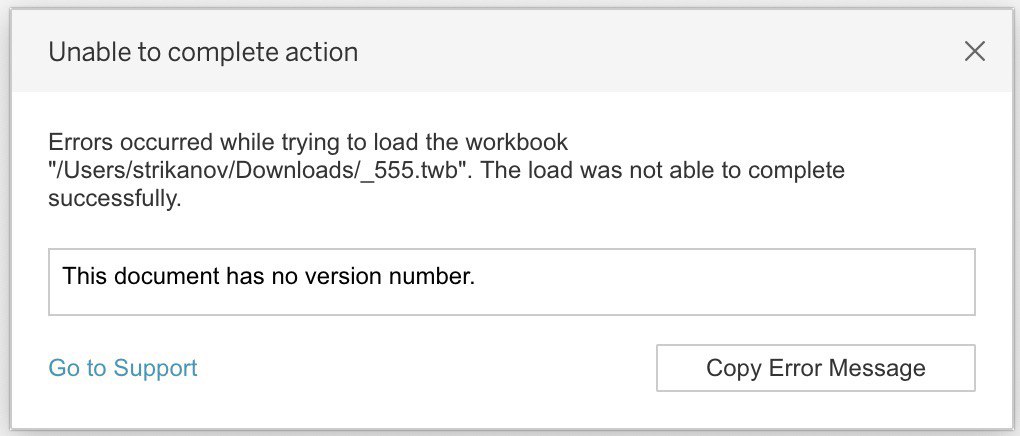Select the "This document has no version number." text
1020x436 pixels.
coord(268,275)
